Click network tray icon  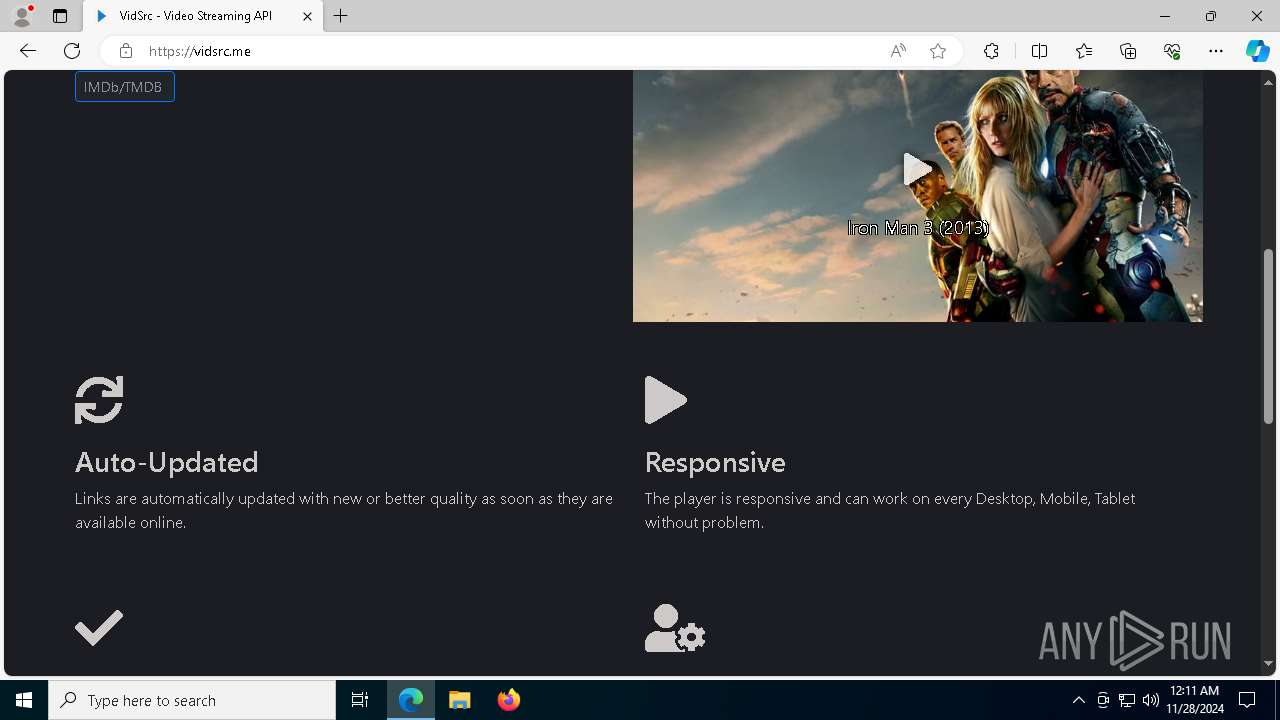coord(1127,700)
